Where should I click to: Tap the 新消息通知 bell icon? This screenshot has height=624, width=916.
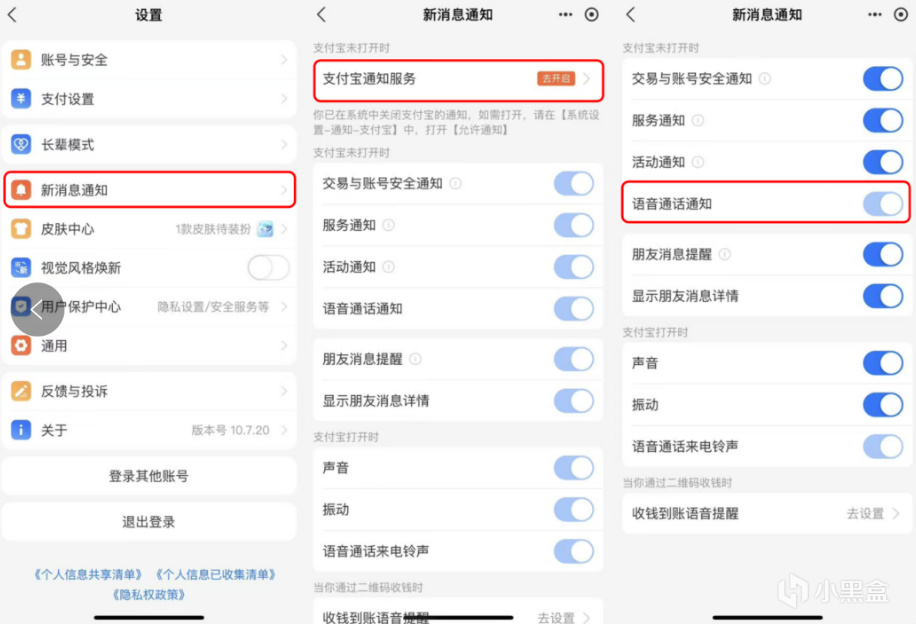pyautogui.click(x=21, y=190)
